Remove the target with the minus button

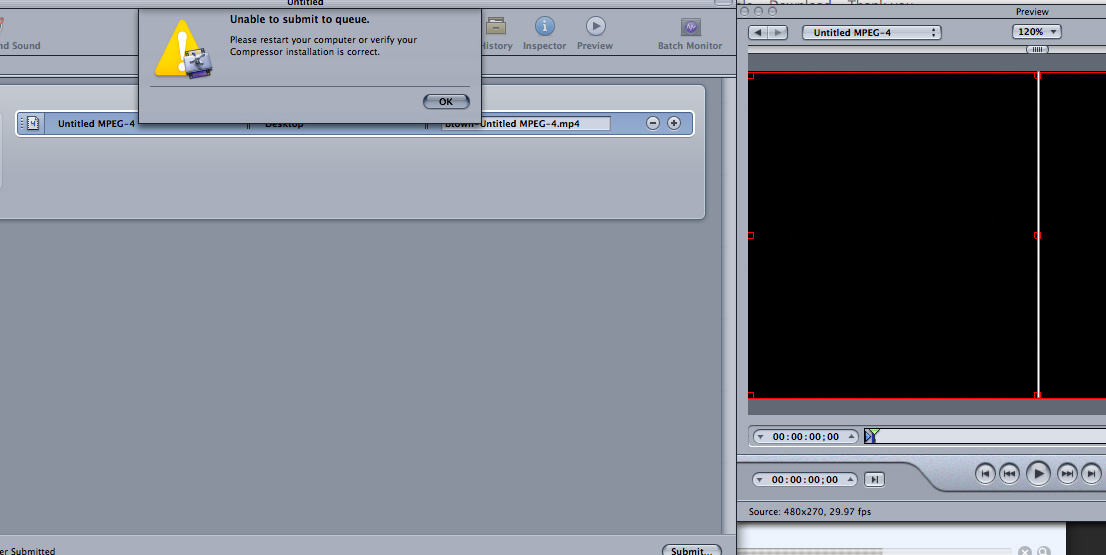653,123
